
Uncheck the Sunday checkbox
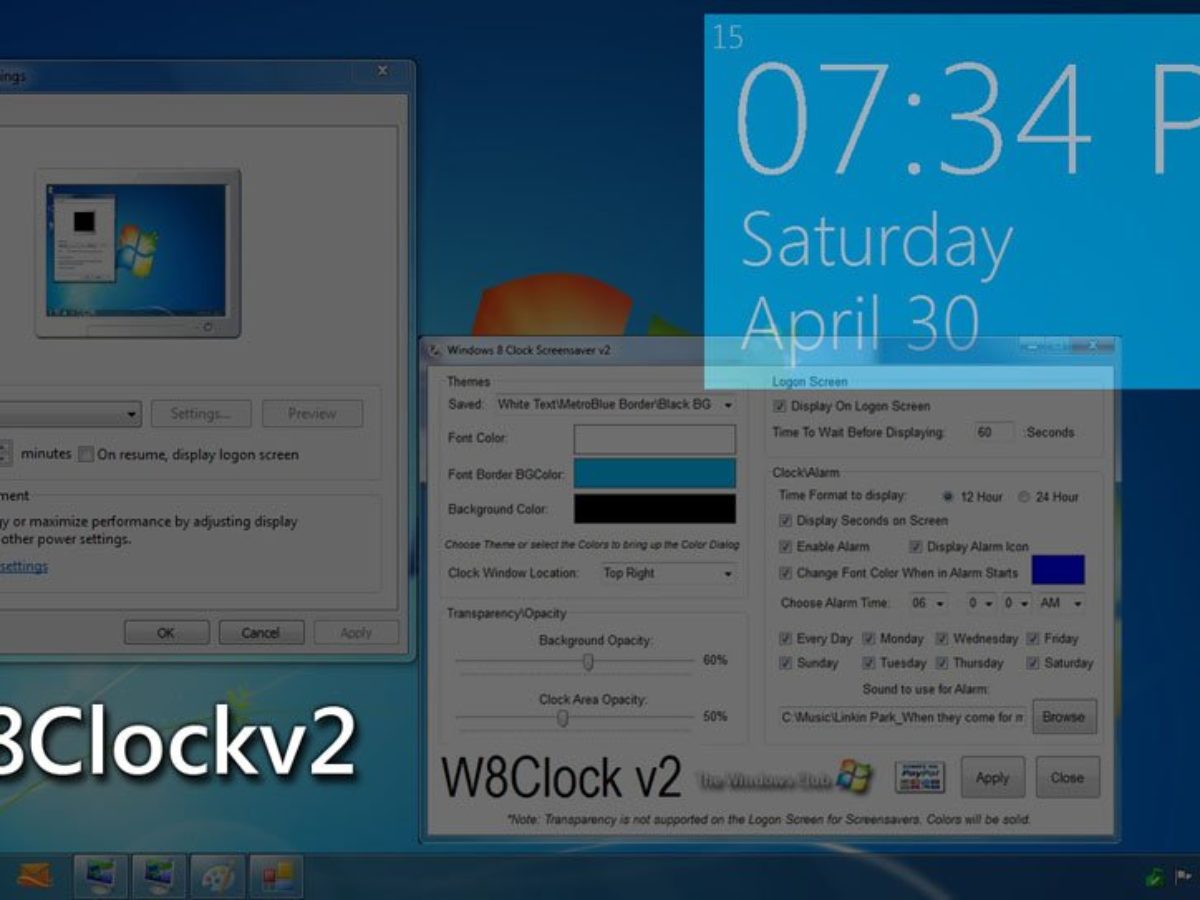[x=786, y=663]
